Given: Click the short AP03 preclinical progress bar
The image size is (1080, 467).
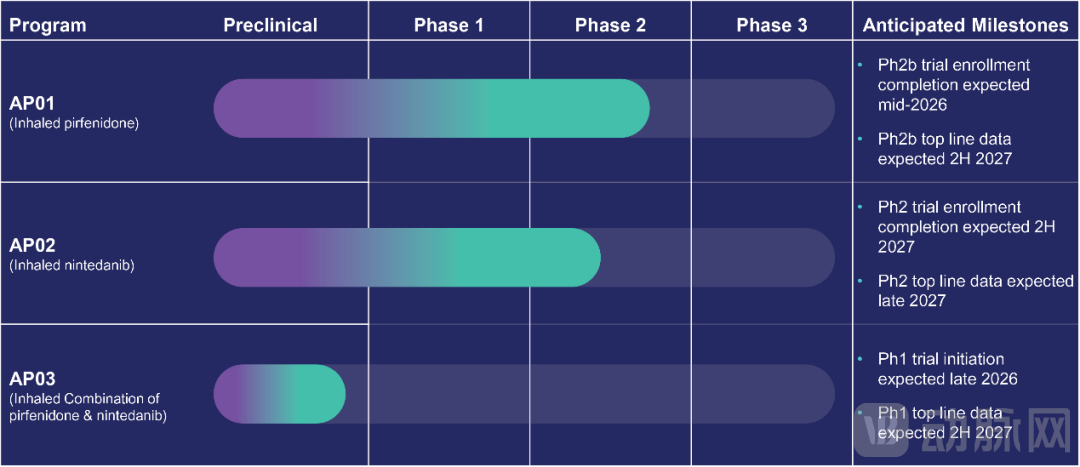Looking at the screenshot, I should (279, 393).
